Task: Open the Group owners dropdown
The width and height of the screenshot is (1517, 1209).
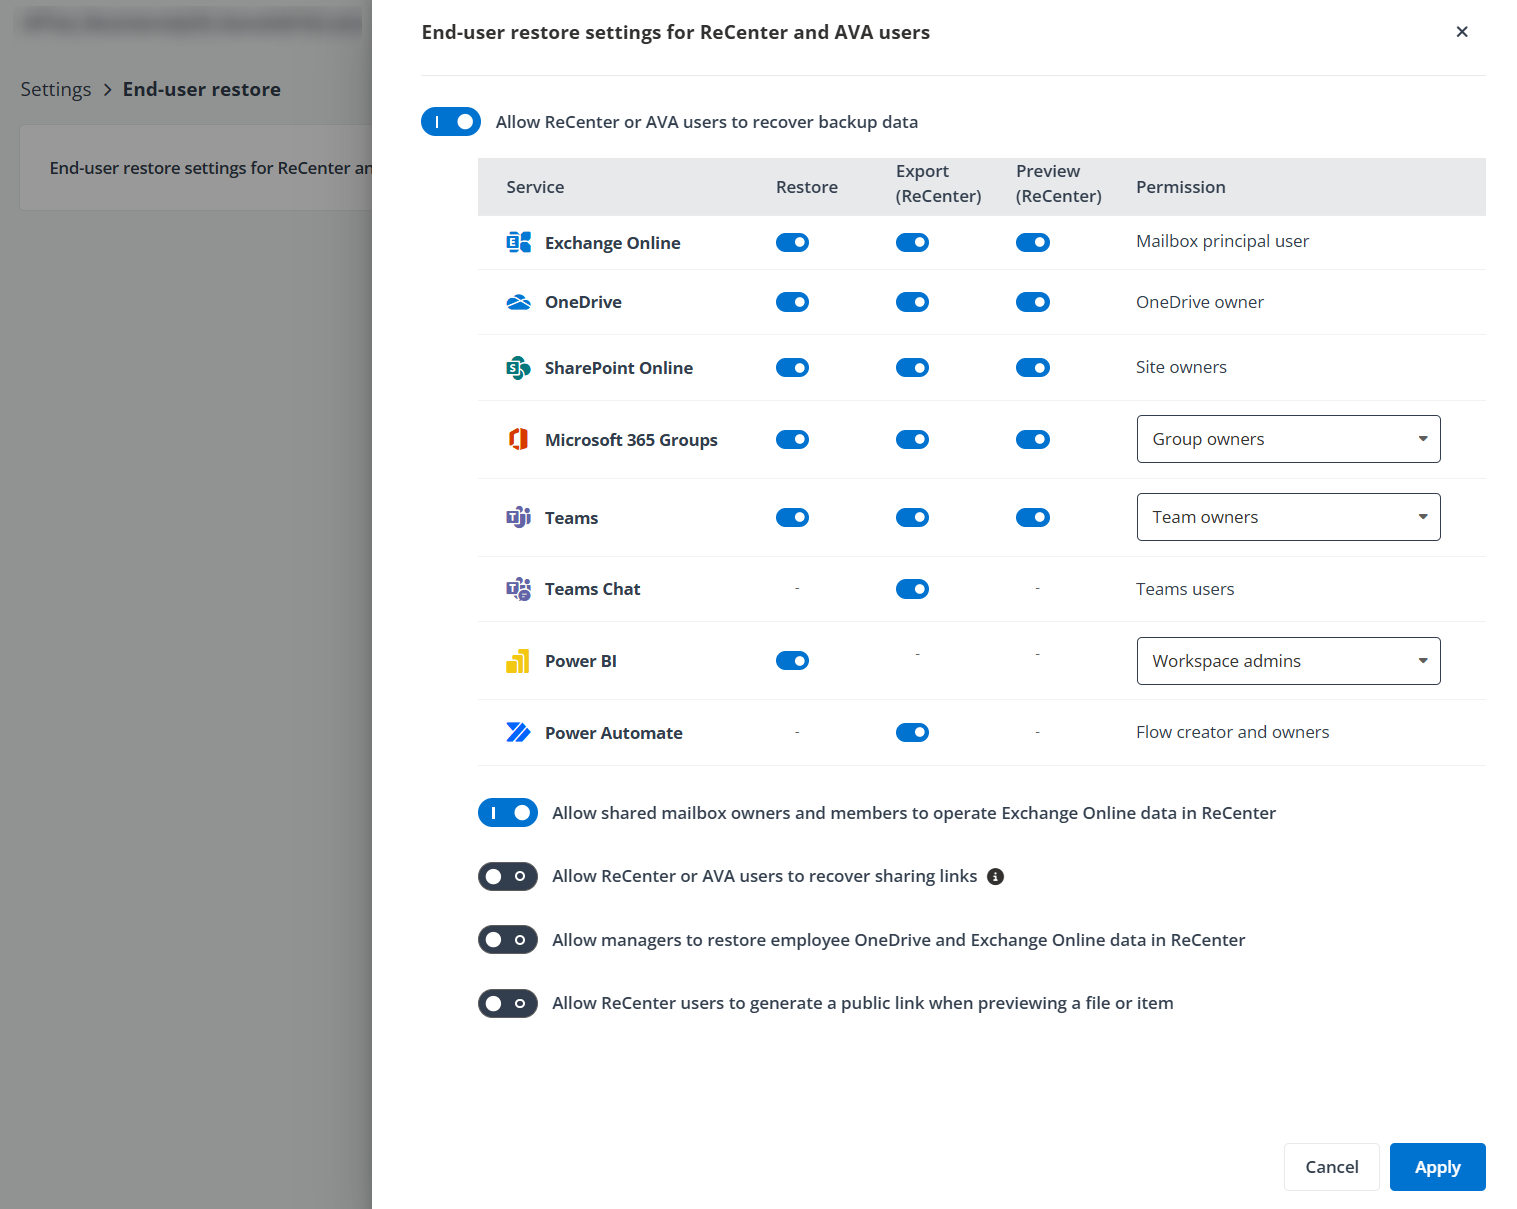Action: click(1288, 439)
